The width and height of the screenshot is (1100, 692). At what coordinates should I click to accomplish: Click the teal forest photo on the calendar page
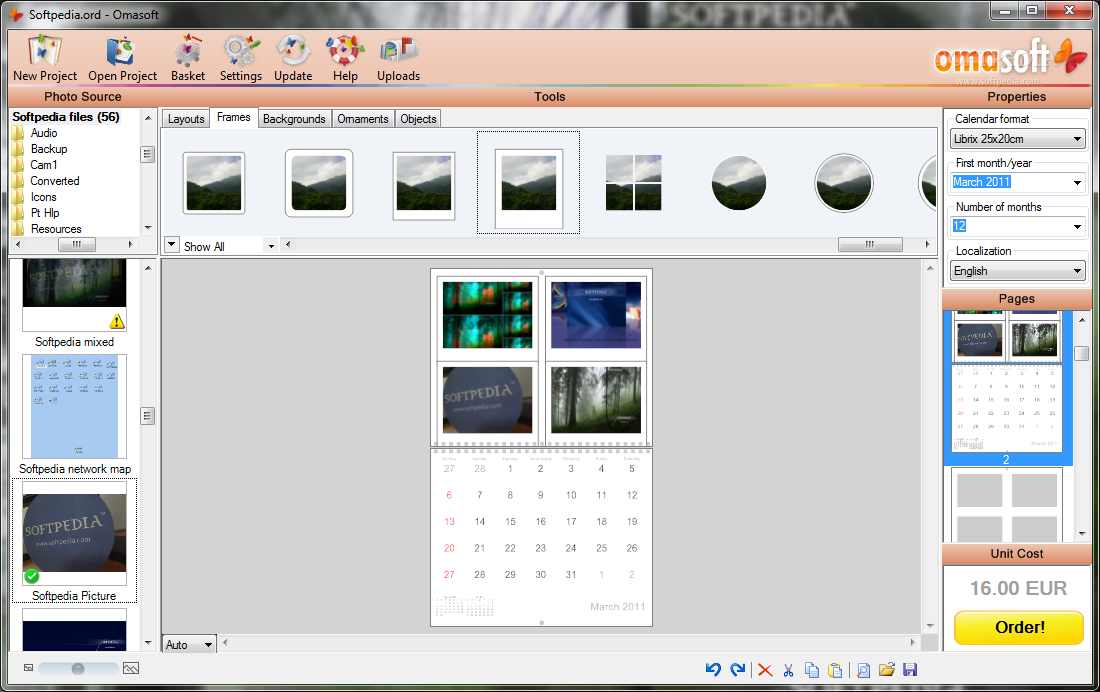[x=488, y=314]
